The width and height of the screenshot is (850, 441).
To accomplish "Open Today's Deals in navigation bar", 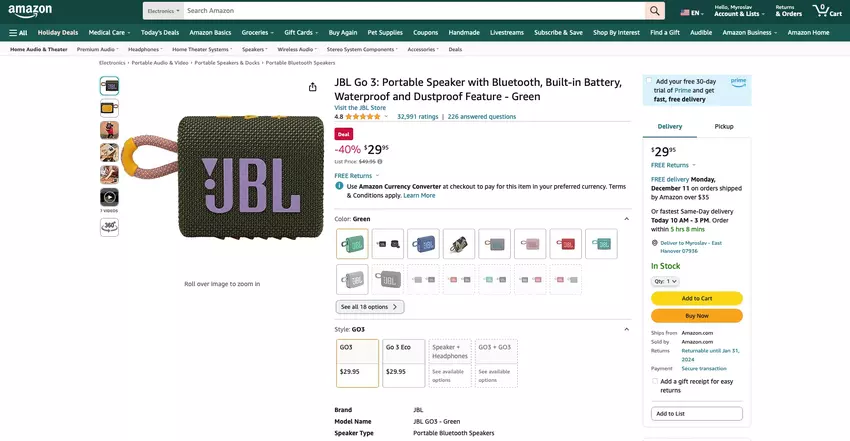I will pyautogui.click(x=158, y=32).
